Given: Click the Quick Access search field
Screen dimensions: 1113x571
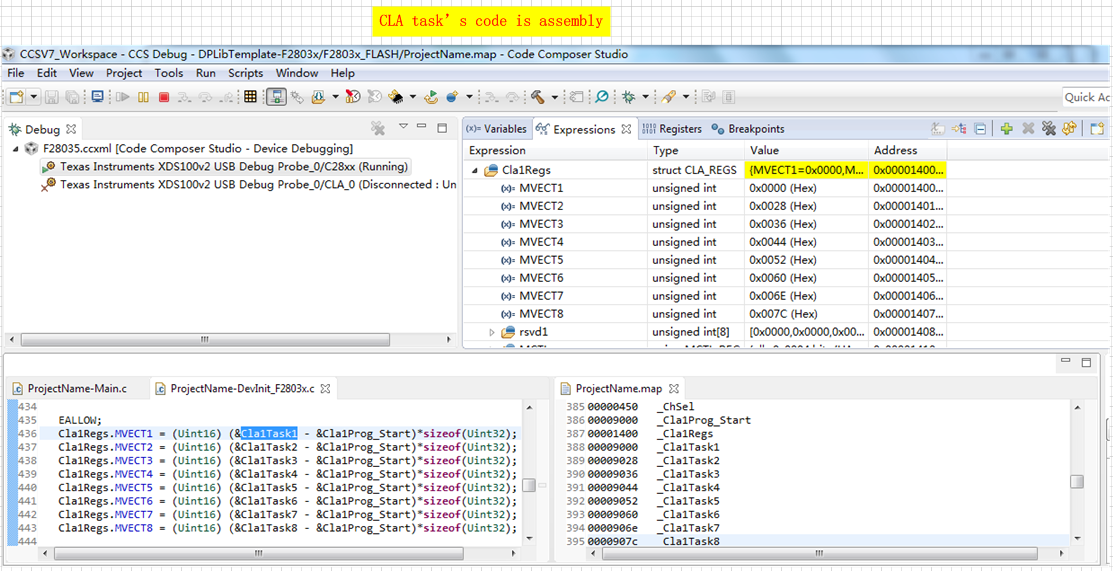Looking at the screenshot, I should 1087,97.
